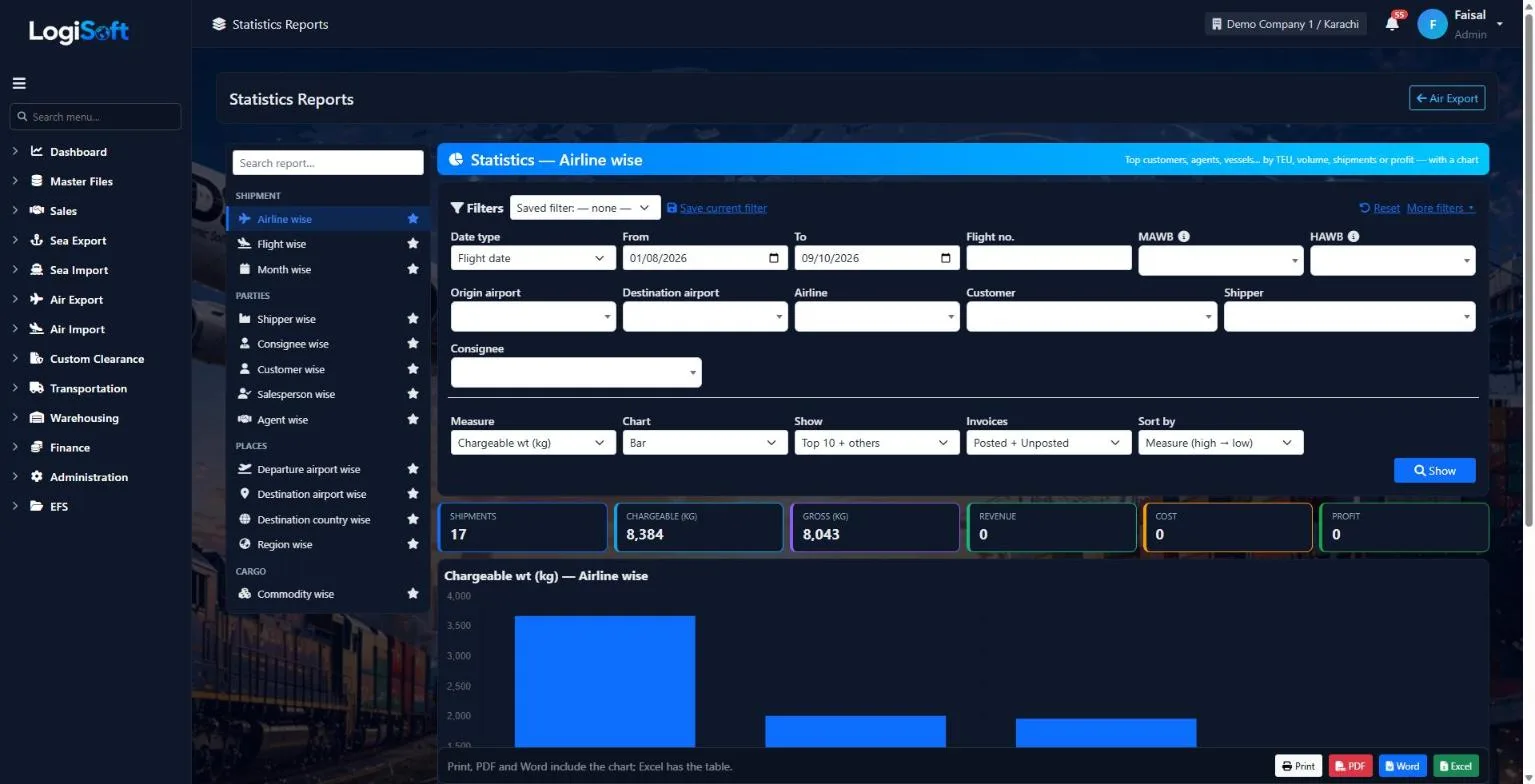The image size is (1535, 784).
Task: Click the Faisal user avatar
Action: tap(1432, 24)
